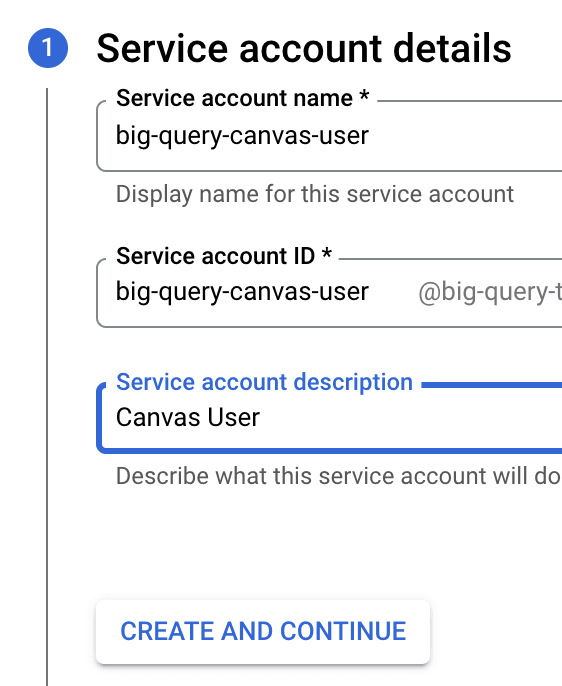The width and height of the screenshot is (562, 686).
Task: Focus the Service account ID input field
Action: coord(329,293)
